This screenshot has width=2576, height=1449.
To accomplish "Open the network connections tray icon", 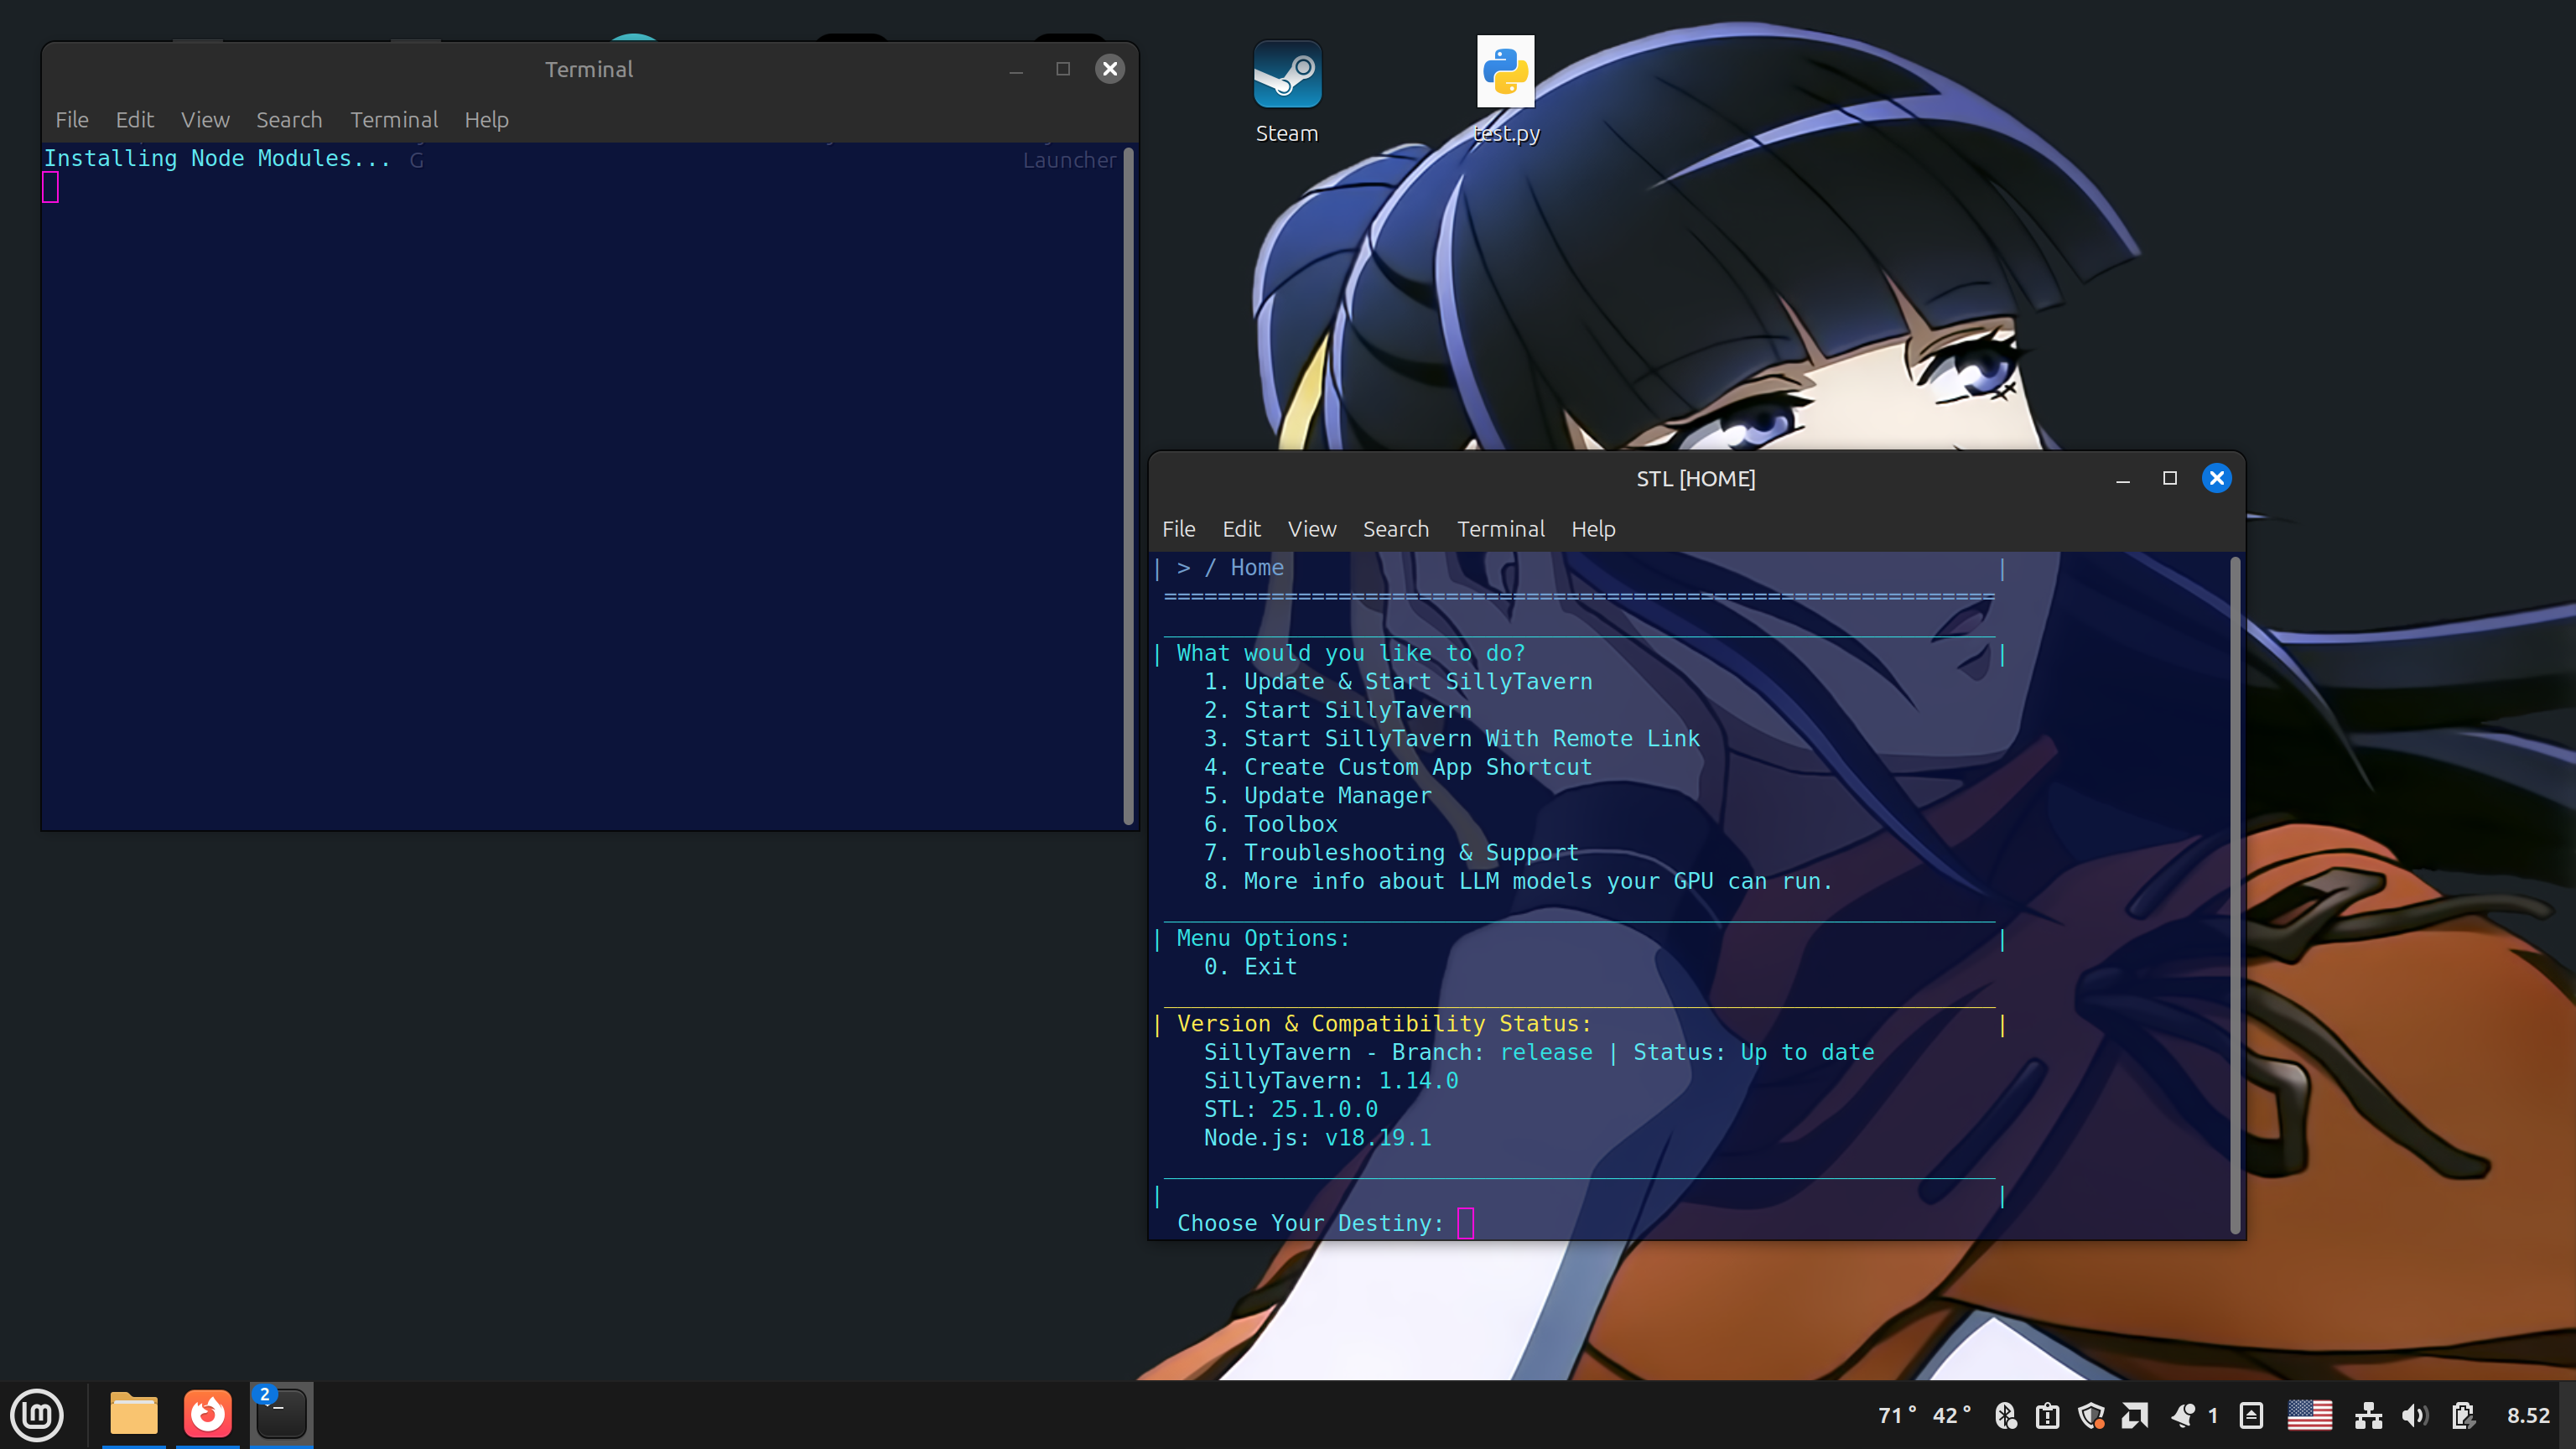I will pos(2367,1415).
